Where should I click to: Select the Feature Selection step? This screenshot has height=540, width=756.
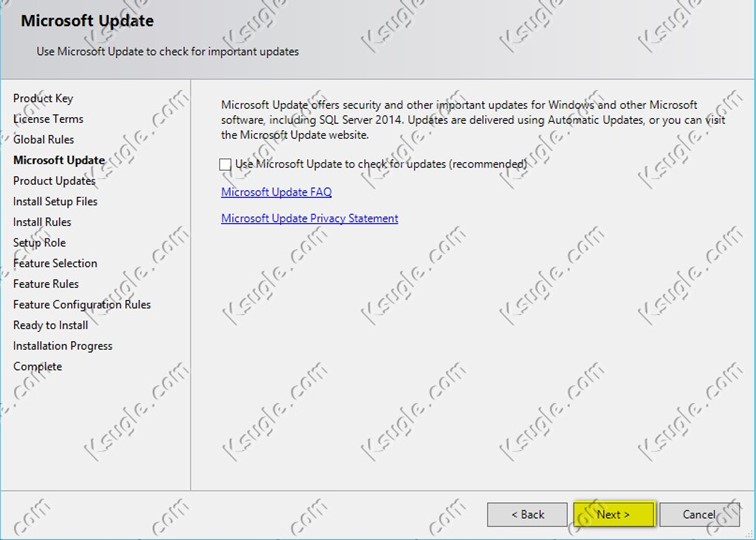(55, 263)
